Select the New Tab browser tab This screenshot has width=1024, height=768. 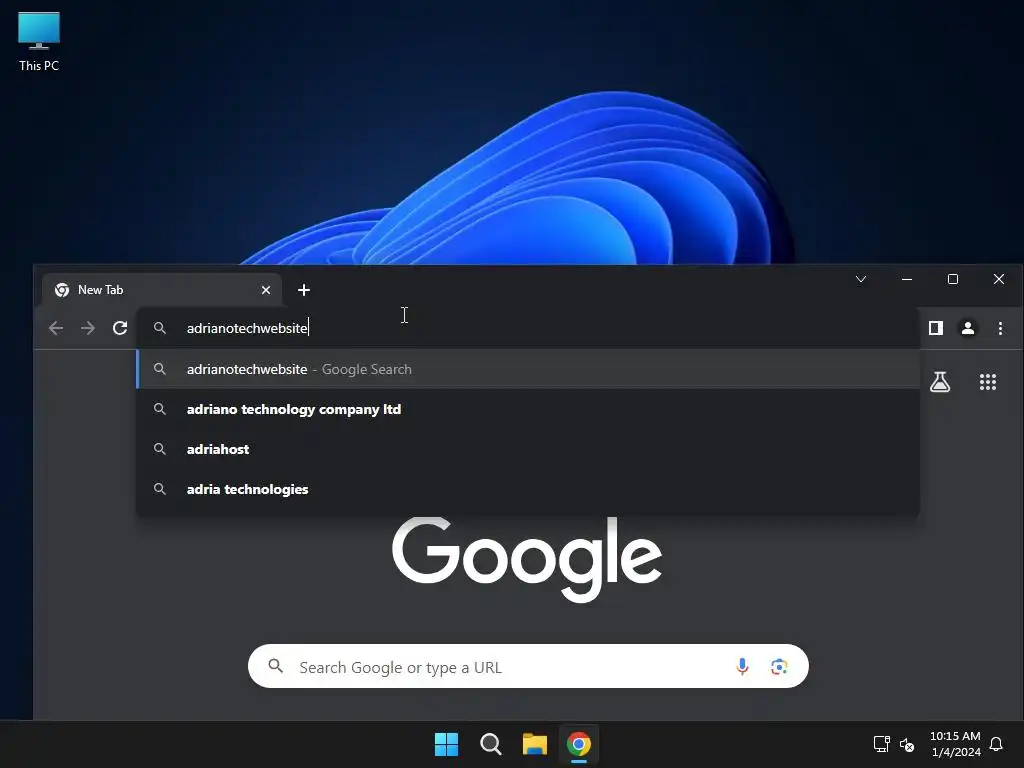[x=162, y=290]
